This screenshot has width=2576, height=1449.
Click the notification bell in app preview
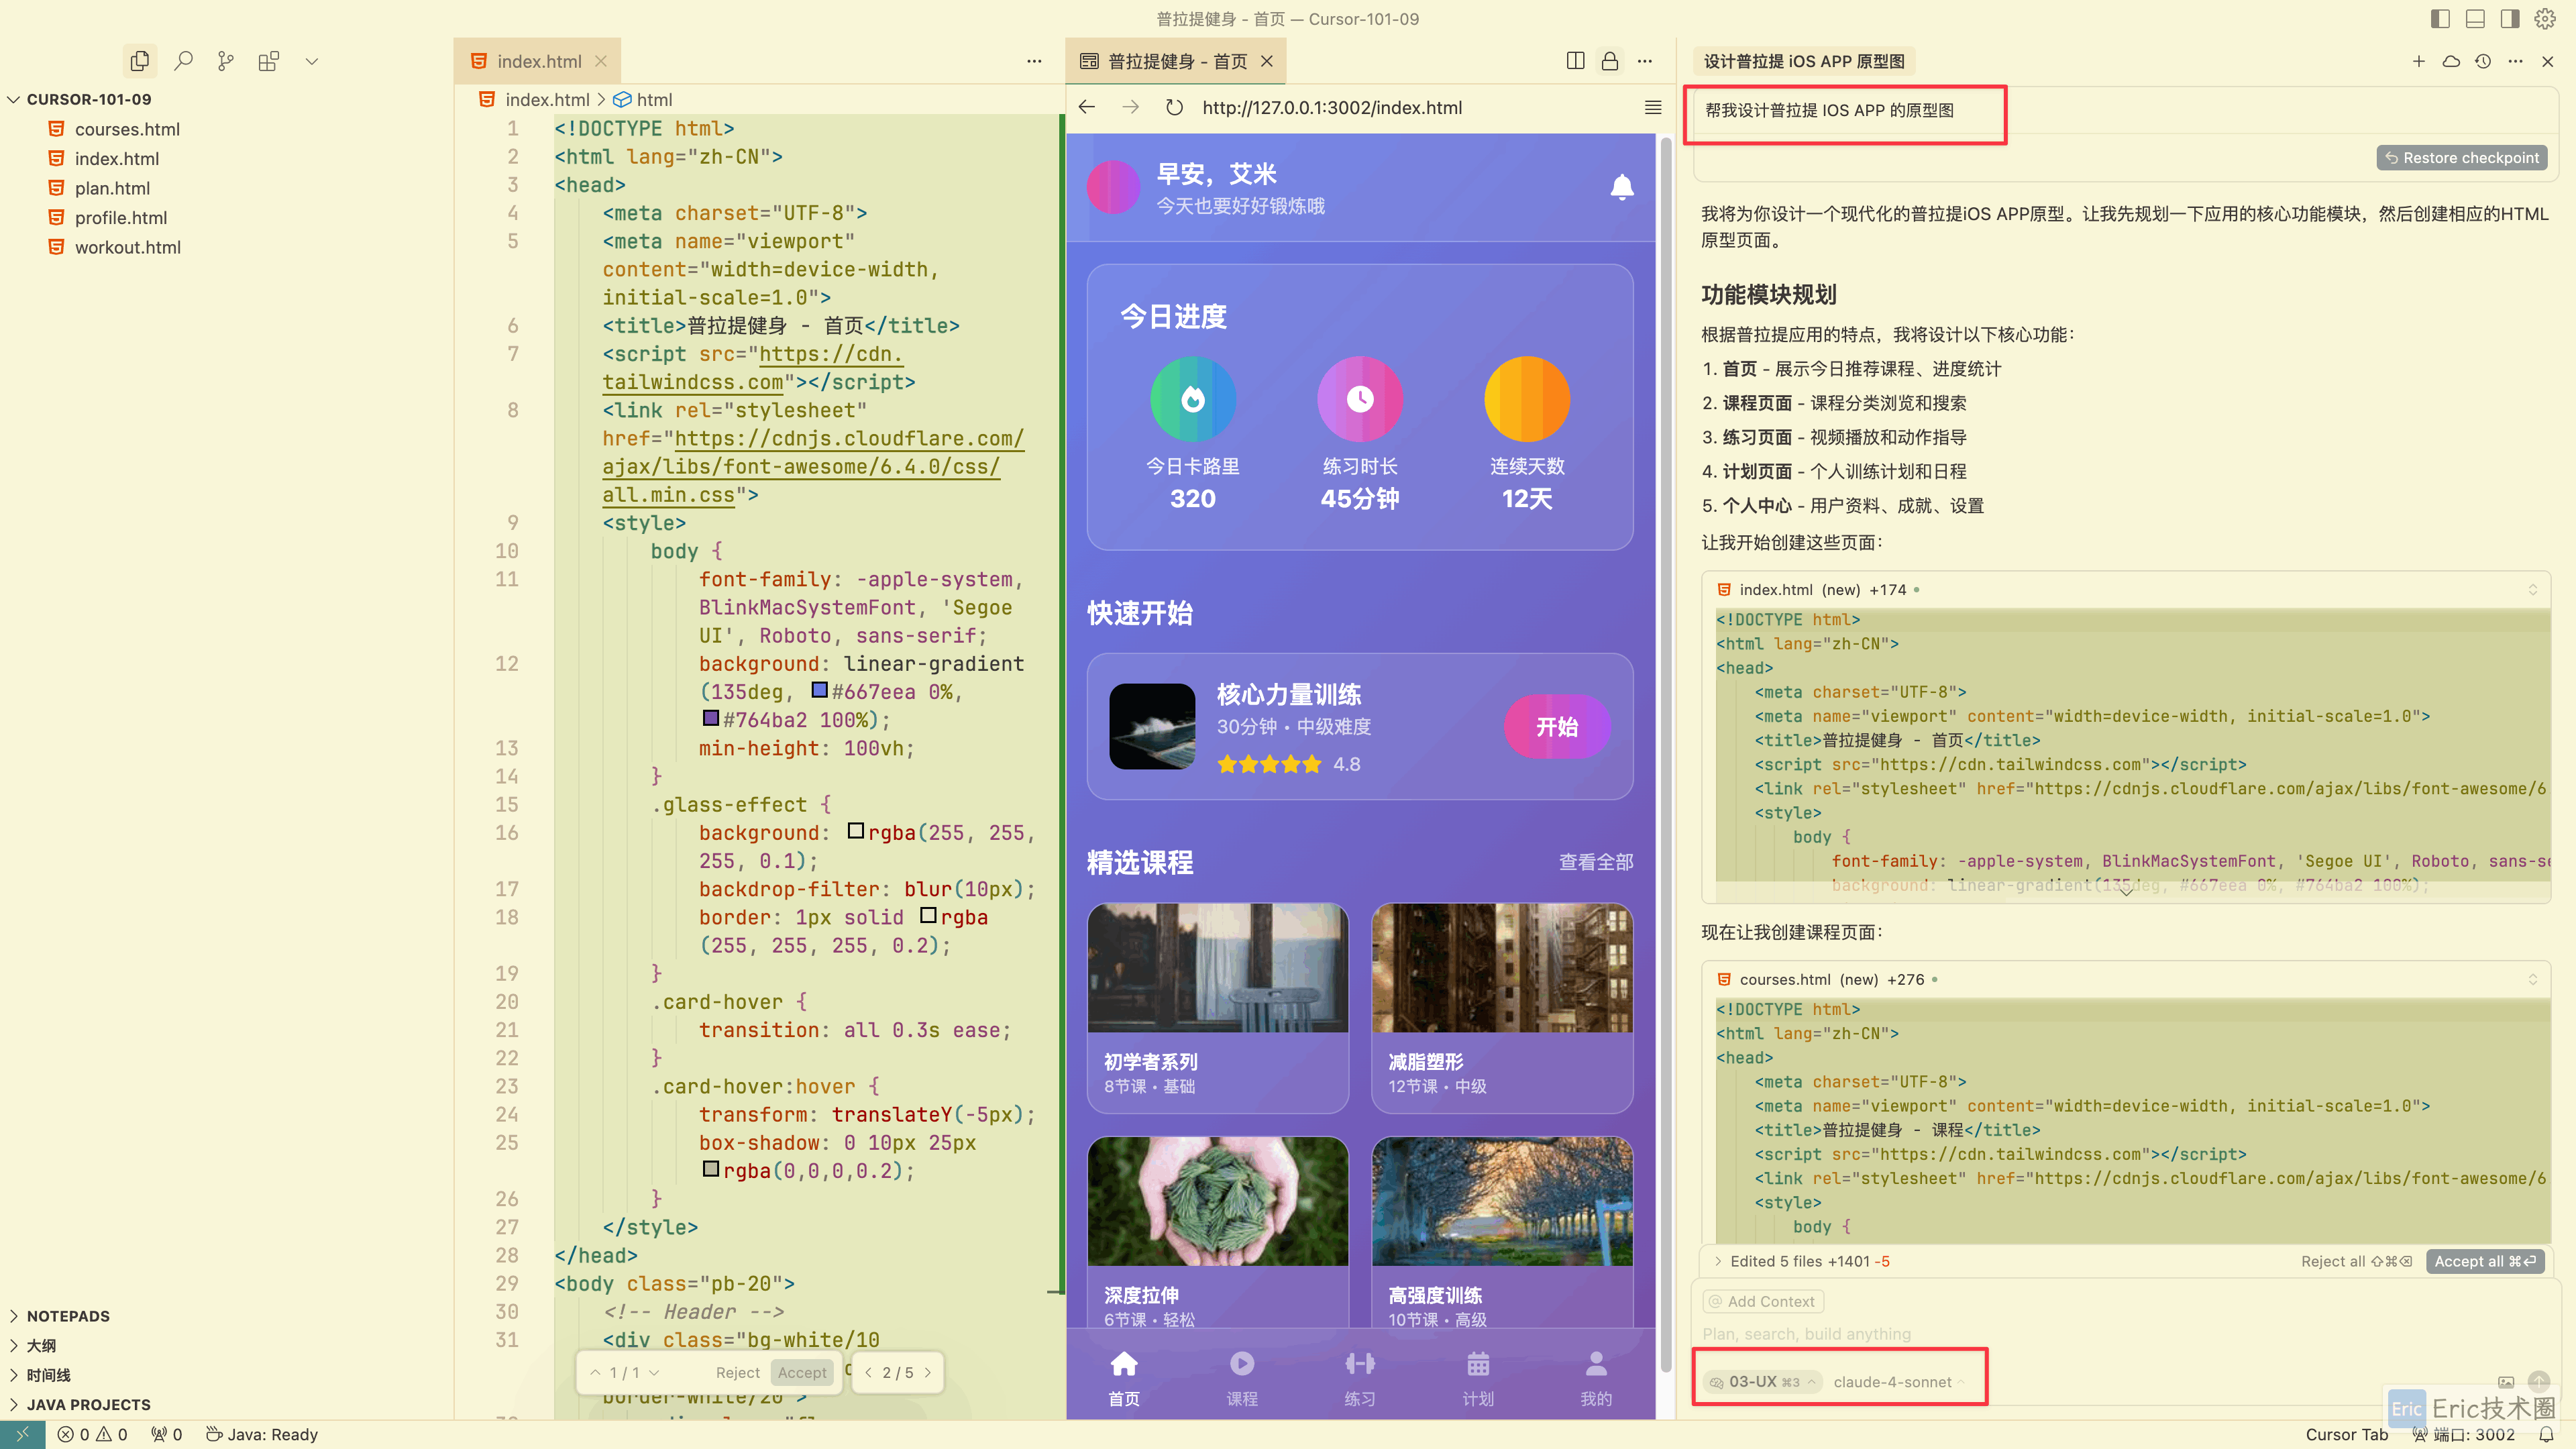coord(1622,187)
